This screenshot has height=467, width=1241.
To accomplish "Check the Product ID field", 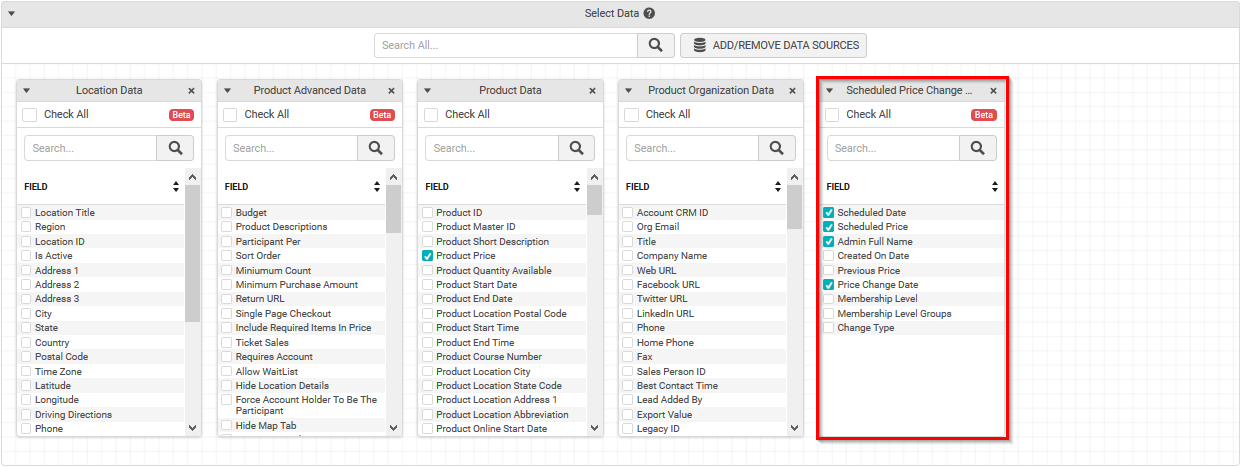I will (428, 213).
